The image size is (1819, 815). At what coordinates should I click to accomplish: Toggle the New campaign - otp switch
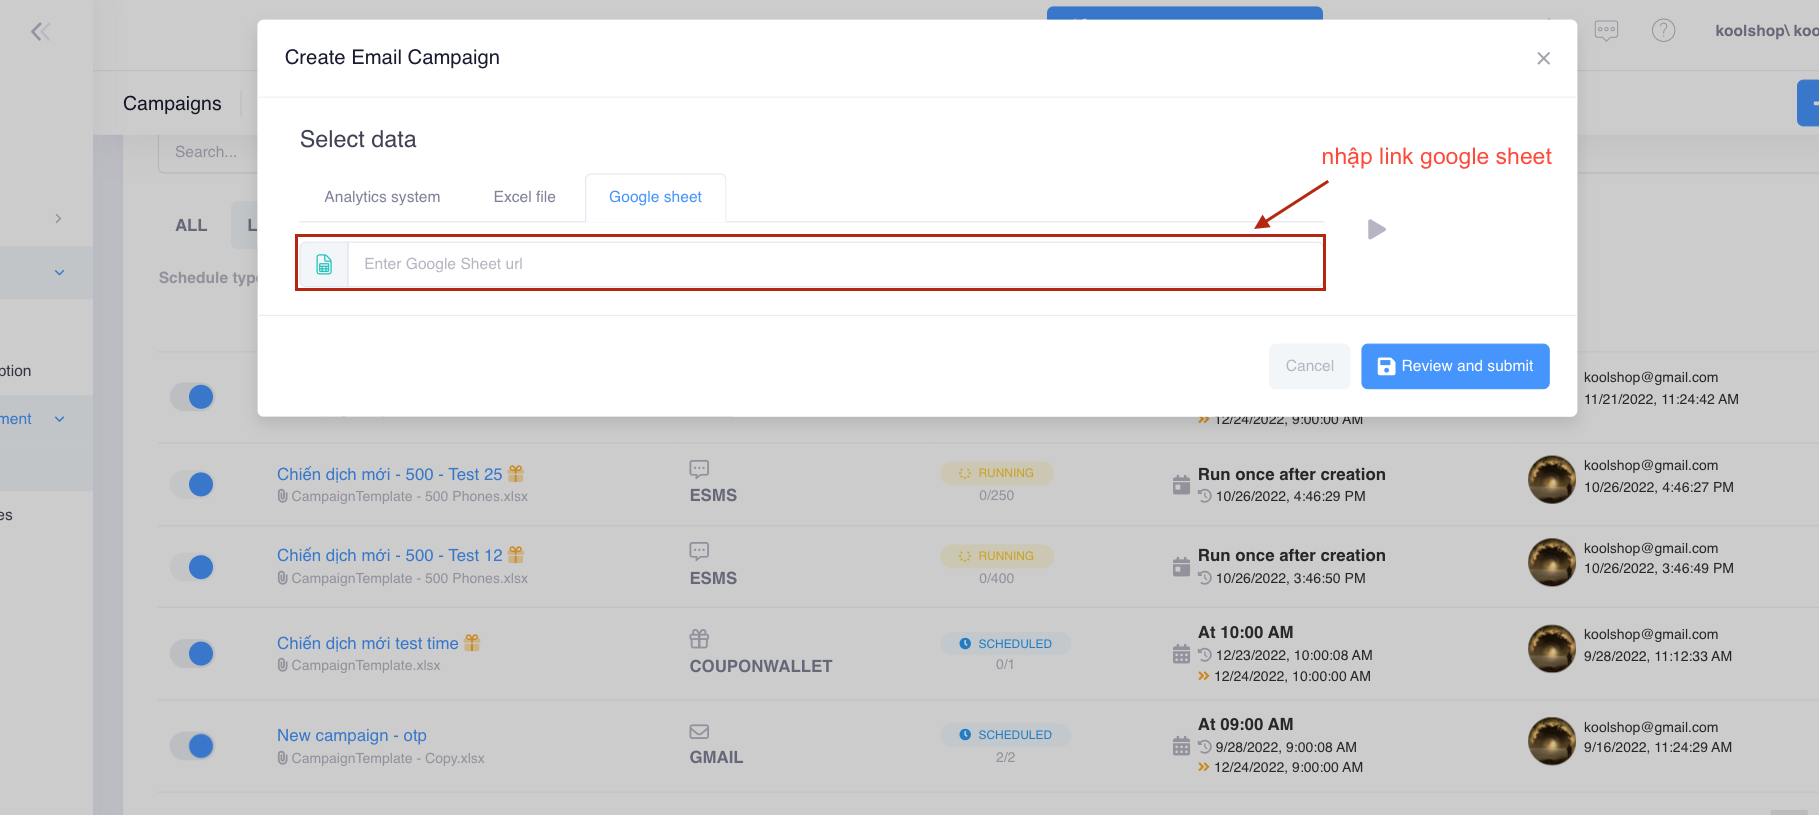192,746
